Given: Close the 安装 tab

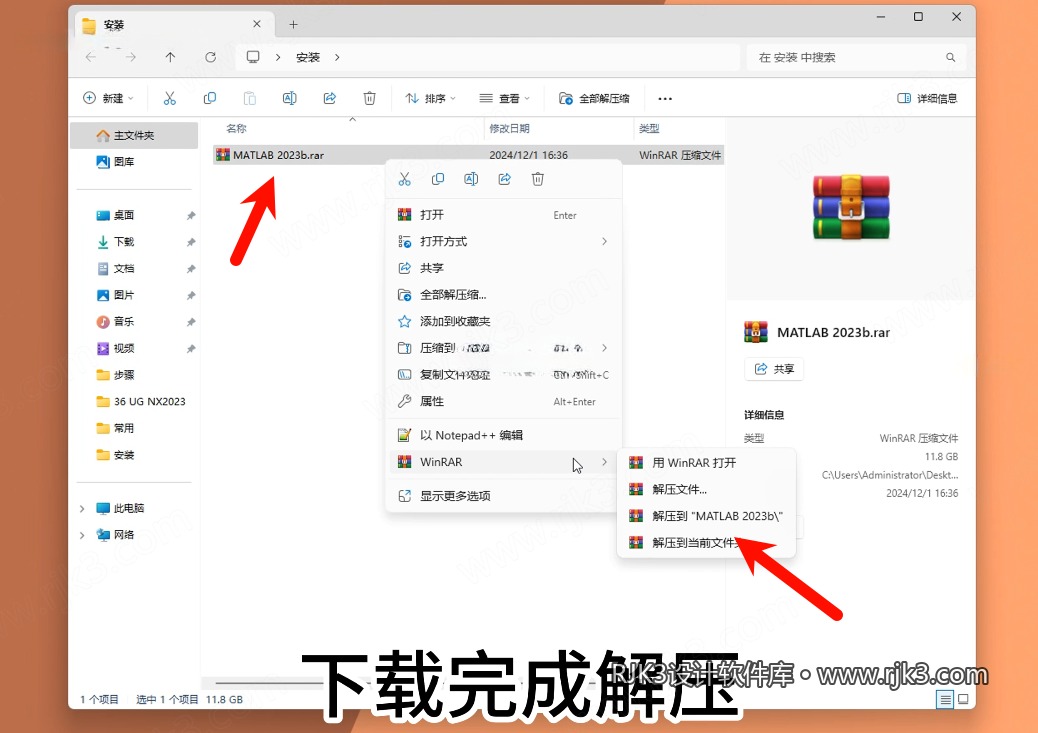Looking at the screenshot, I should point(257,24).
